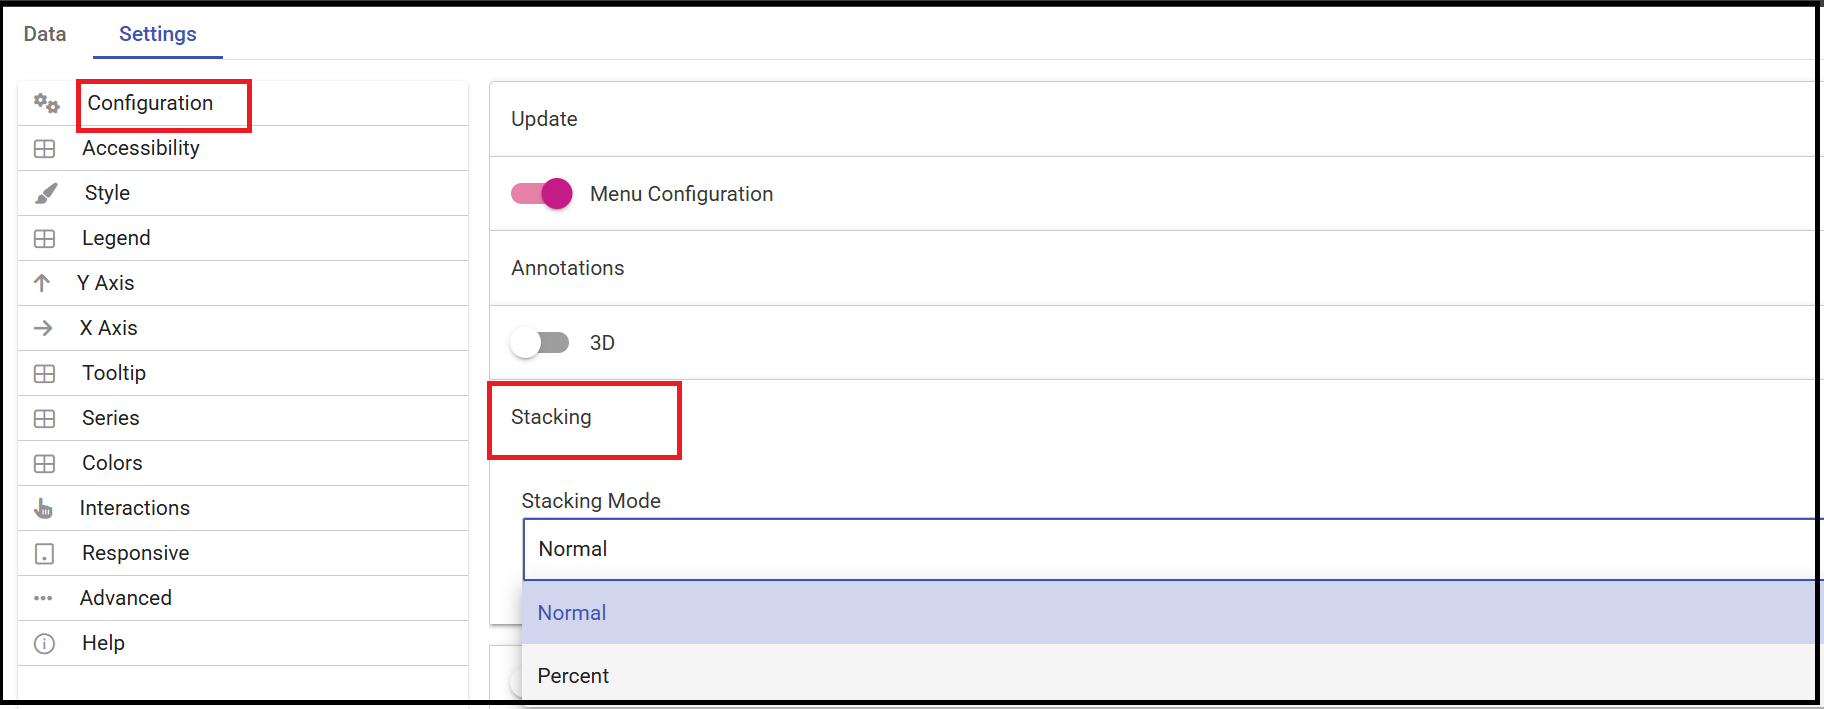Open the Legend settings section
Screen dimensions: 1824x709
[x=243, y=238]
